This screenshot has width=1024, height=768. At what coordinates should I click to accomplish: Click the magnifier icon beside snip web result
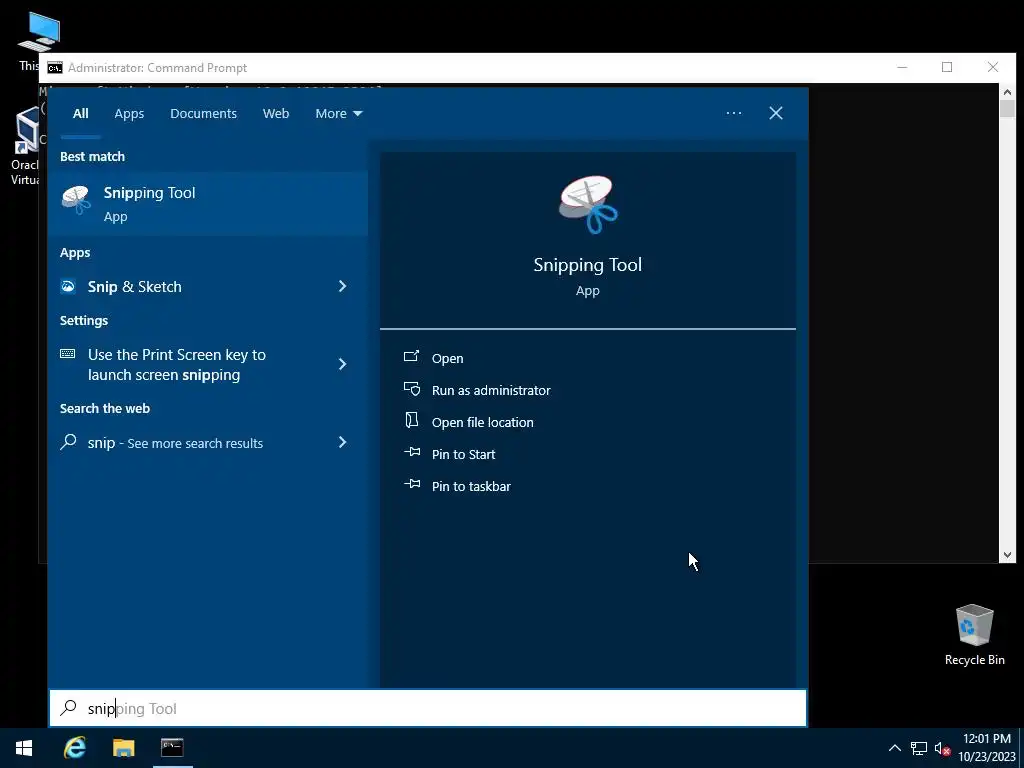(68, 442)
